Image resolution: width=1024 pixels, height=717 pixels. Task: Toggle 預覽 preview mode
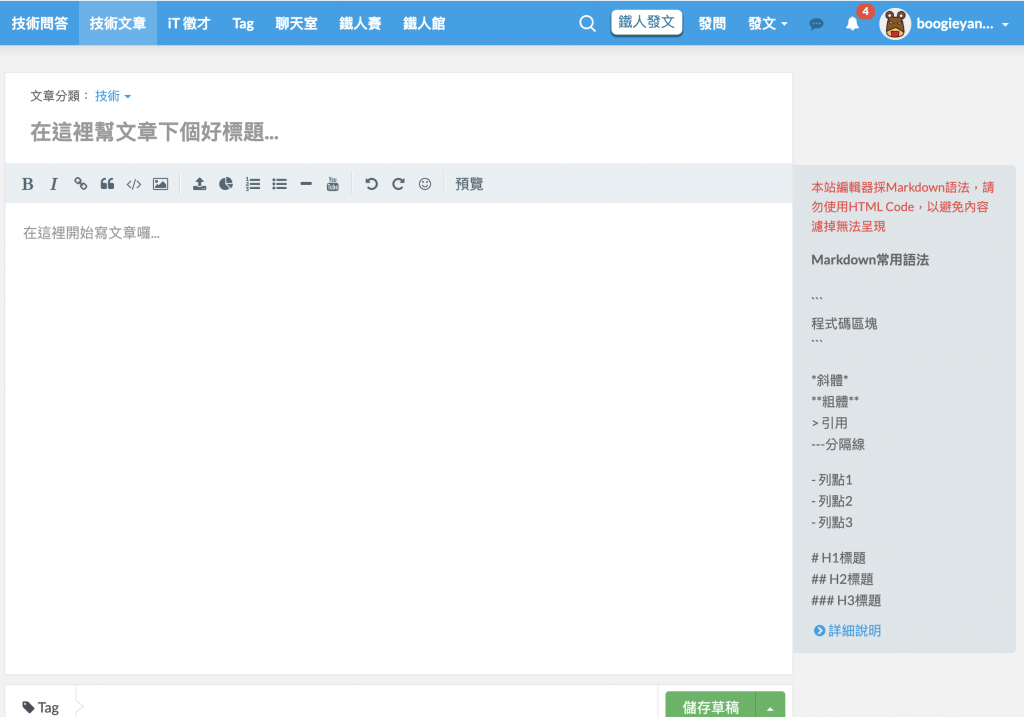[x=469, y=184]
